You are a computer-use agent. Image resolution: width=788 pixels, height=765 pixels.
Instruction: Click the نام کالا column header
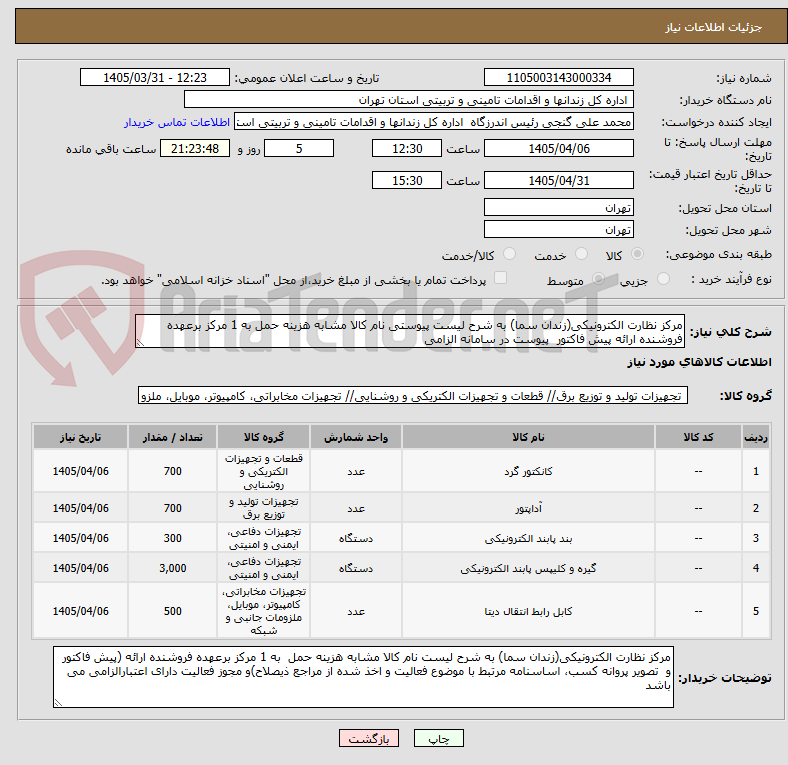(528, 437)
